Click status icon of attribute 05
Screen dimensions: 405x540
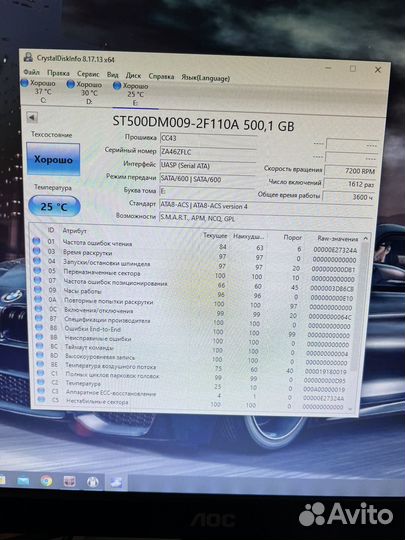38,271
